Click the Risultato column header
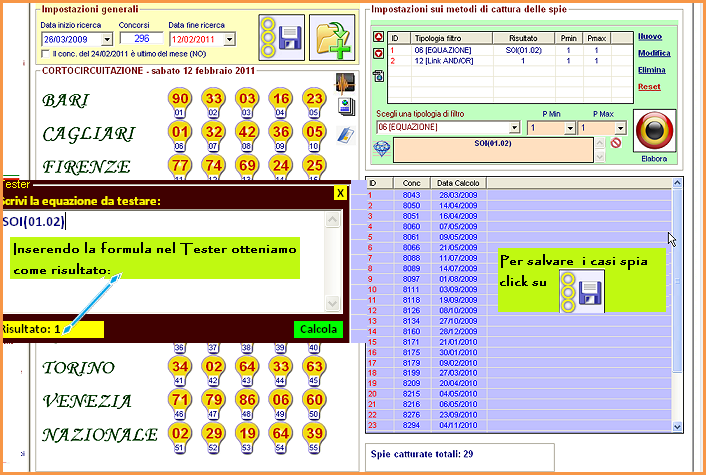Viewport: 706px width, 475px height. 524,38
